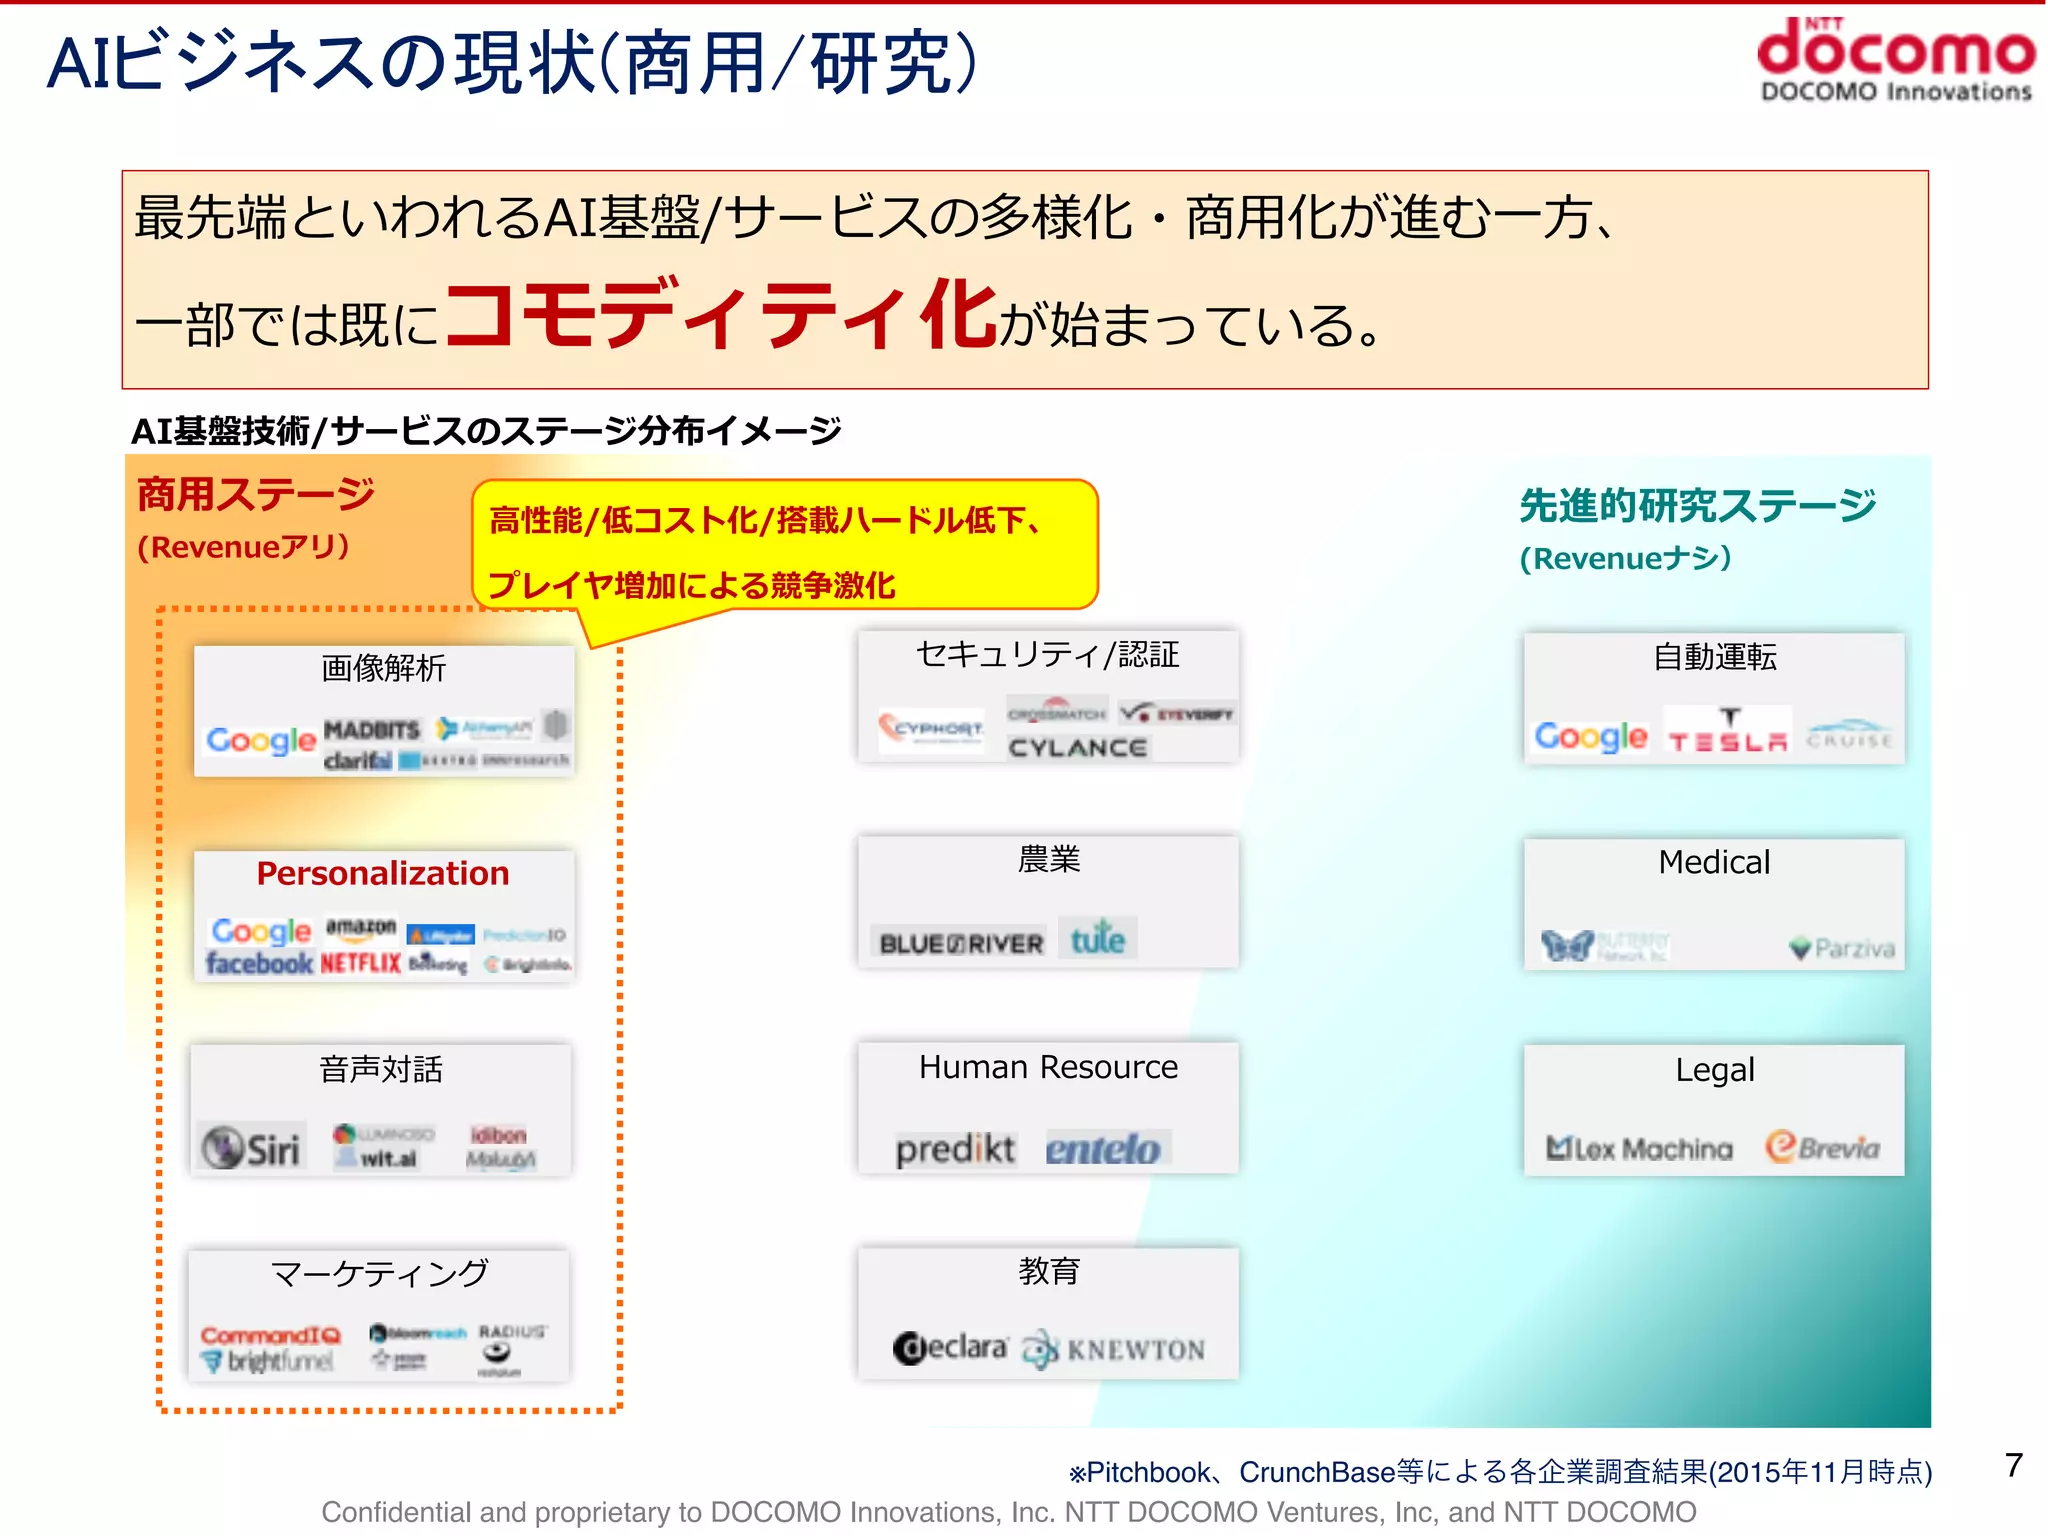Click the idibon logo

[498, 1135]
